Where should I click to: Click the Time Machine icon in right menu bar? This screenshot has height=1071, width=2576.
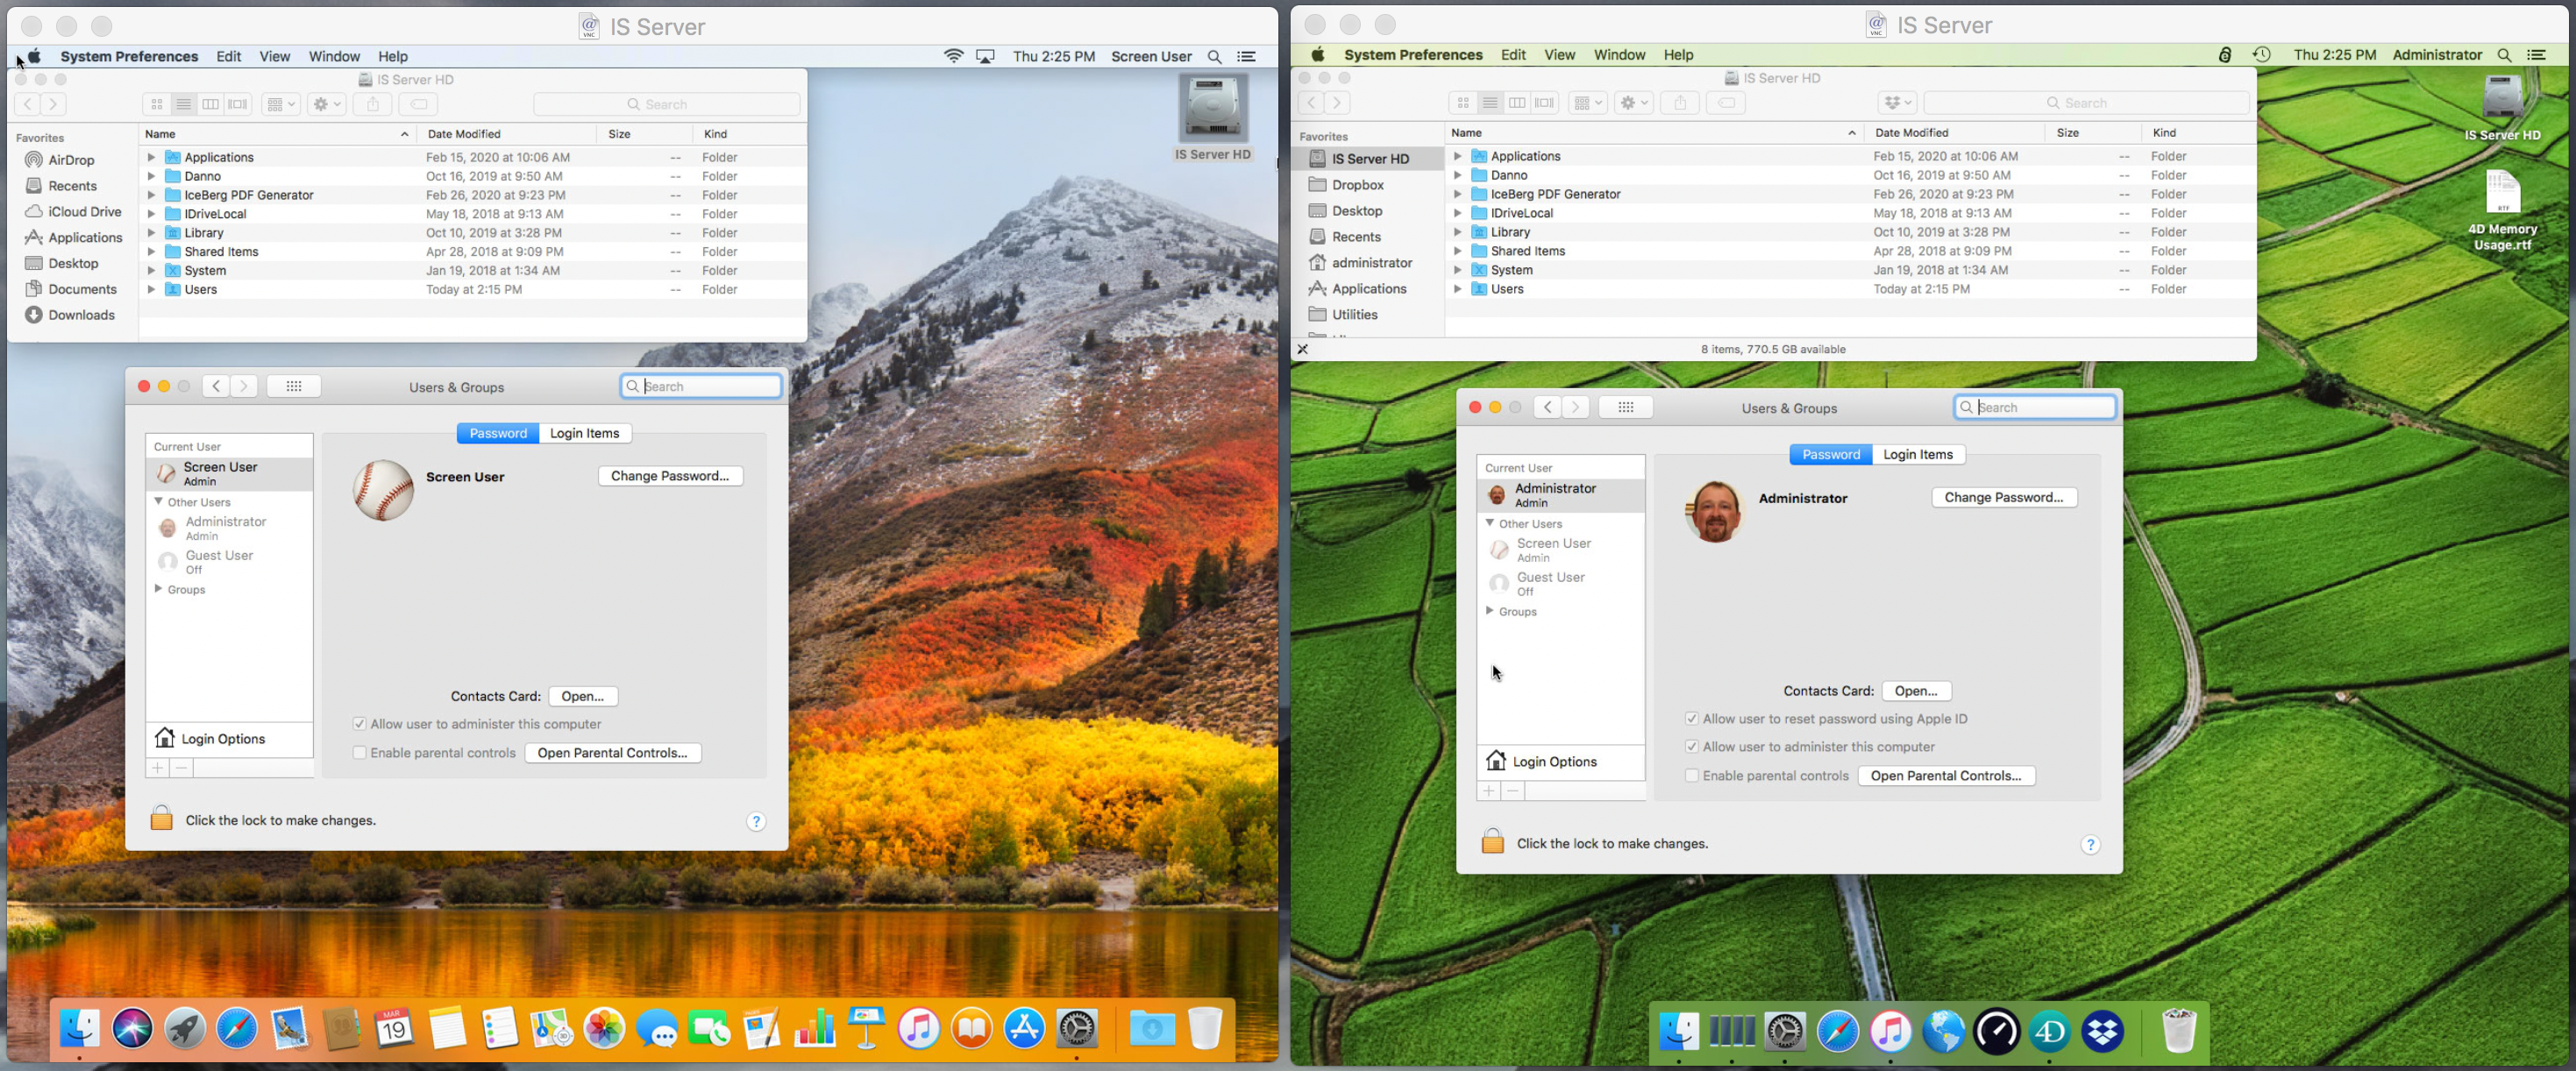(2261, 55)
